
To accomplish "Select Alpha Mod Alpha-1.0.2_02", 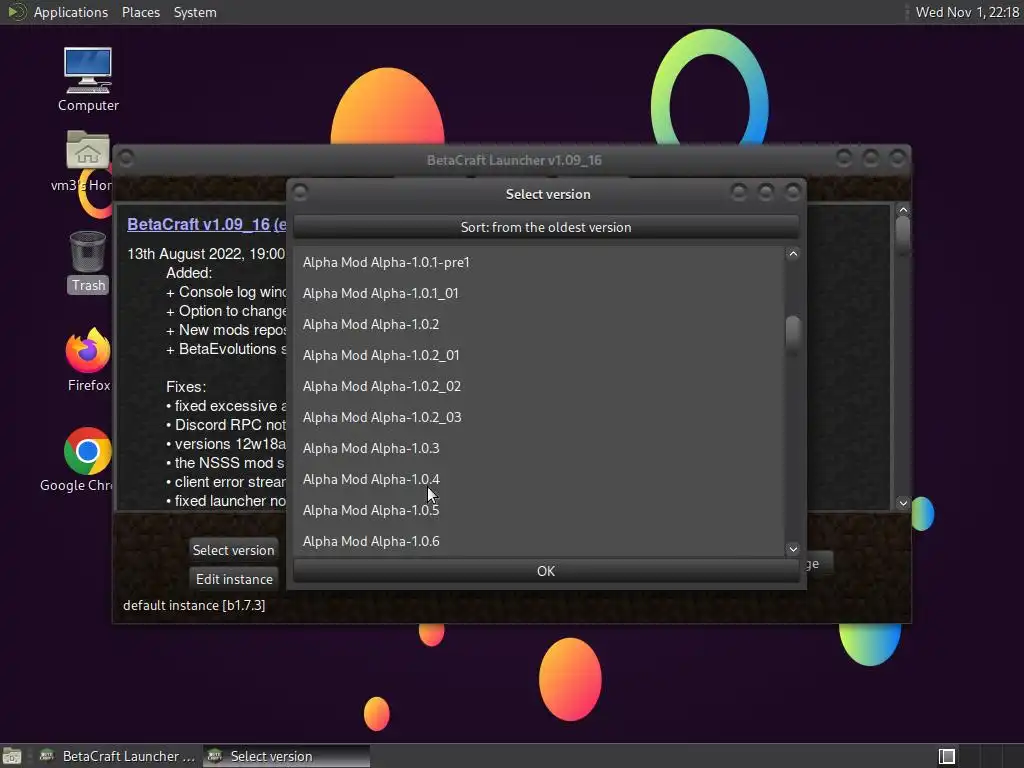I will pos(538,386).
